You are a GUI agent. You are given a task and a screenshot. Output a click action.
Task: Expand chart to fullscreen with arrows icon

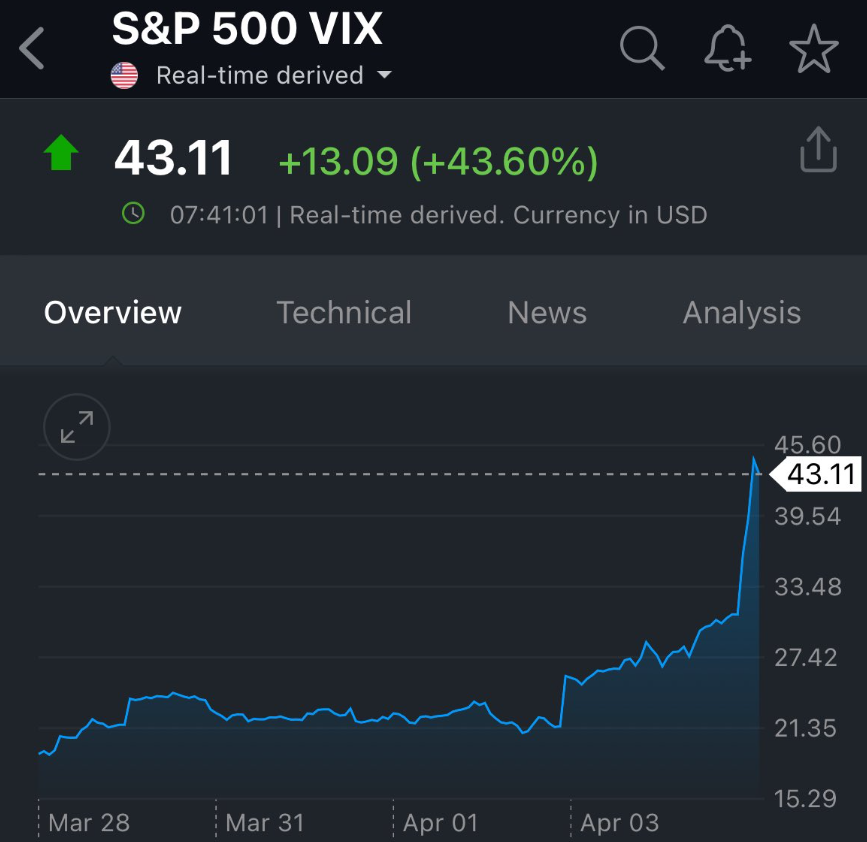point(76,427)
